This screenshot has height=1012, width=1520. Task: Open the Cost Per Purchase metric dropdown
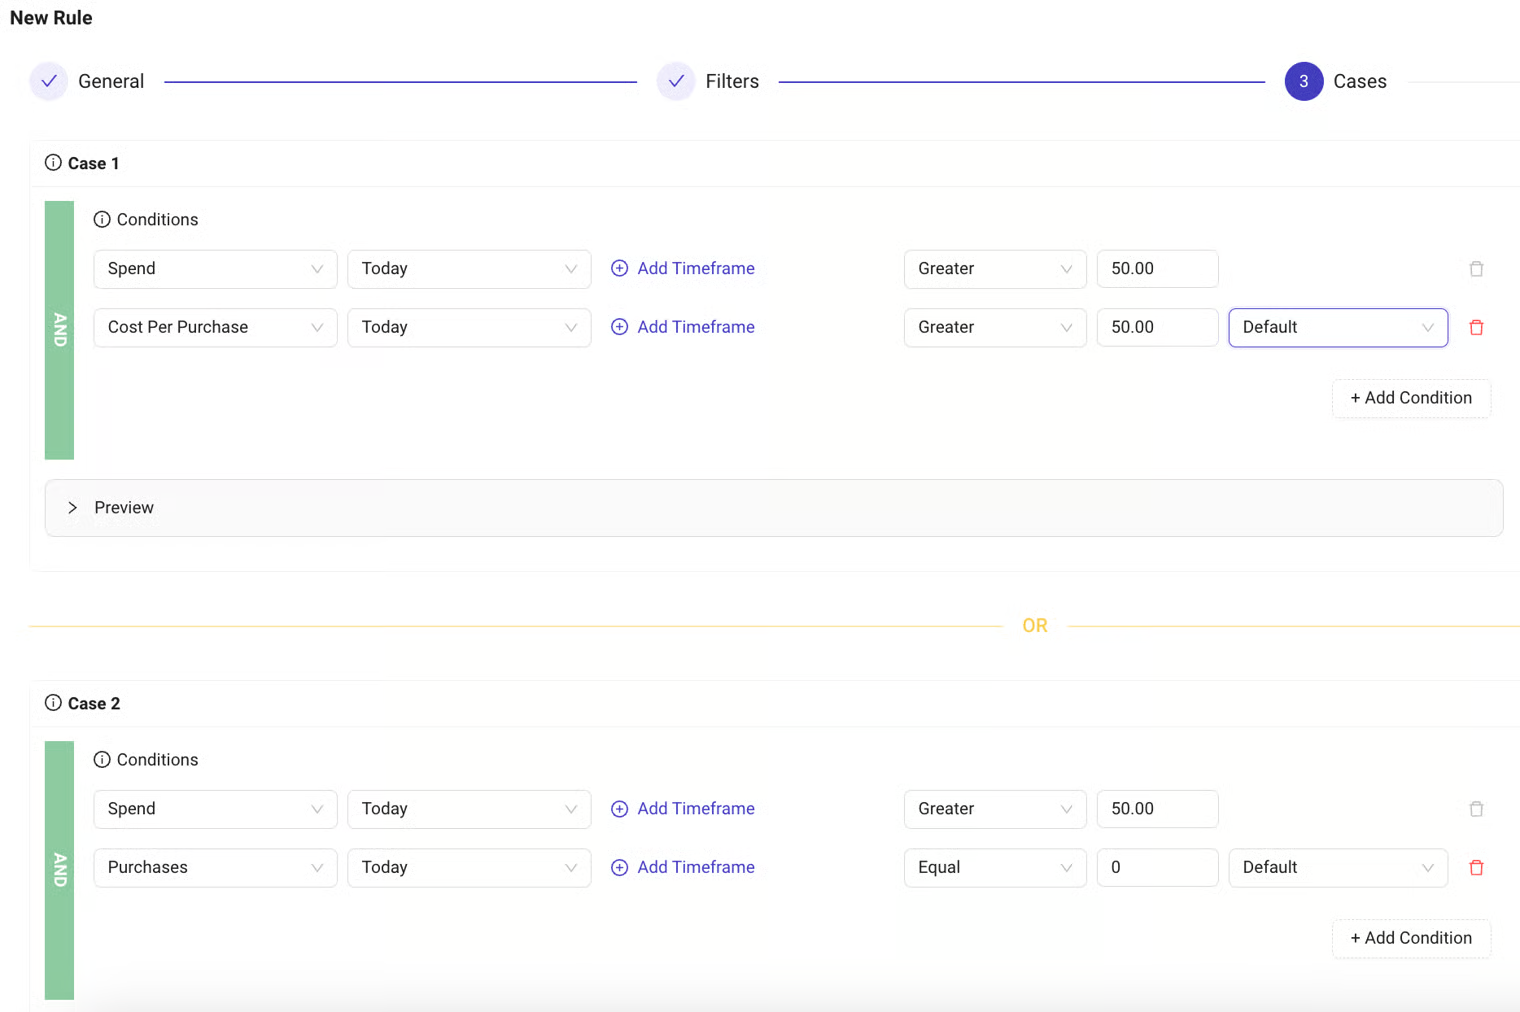pos(215,328)
